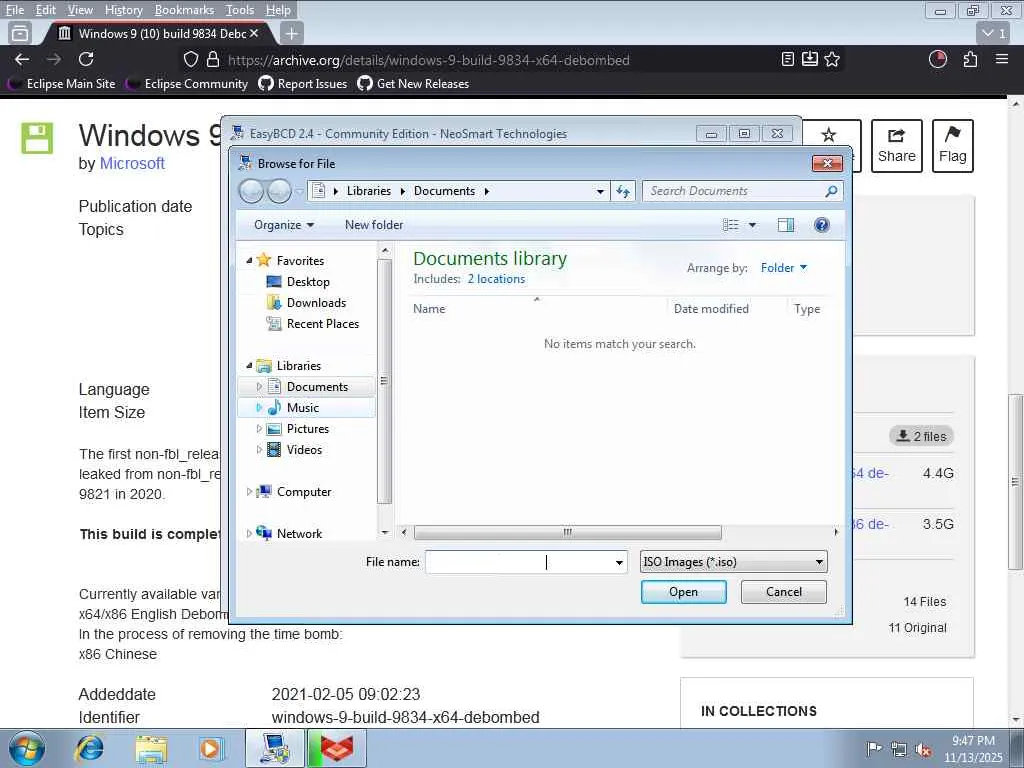The height and width of the screenshot is (768, 1024).
Task: Select Documents library in navigation tree
Action: tap(317, 387)
